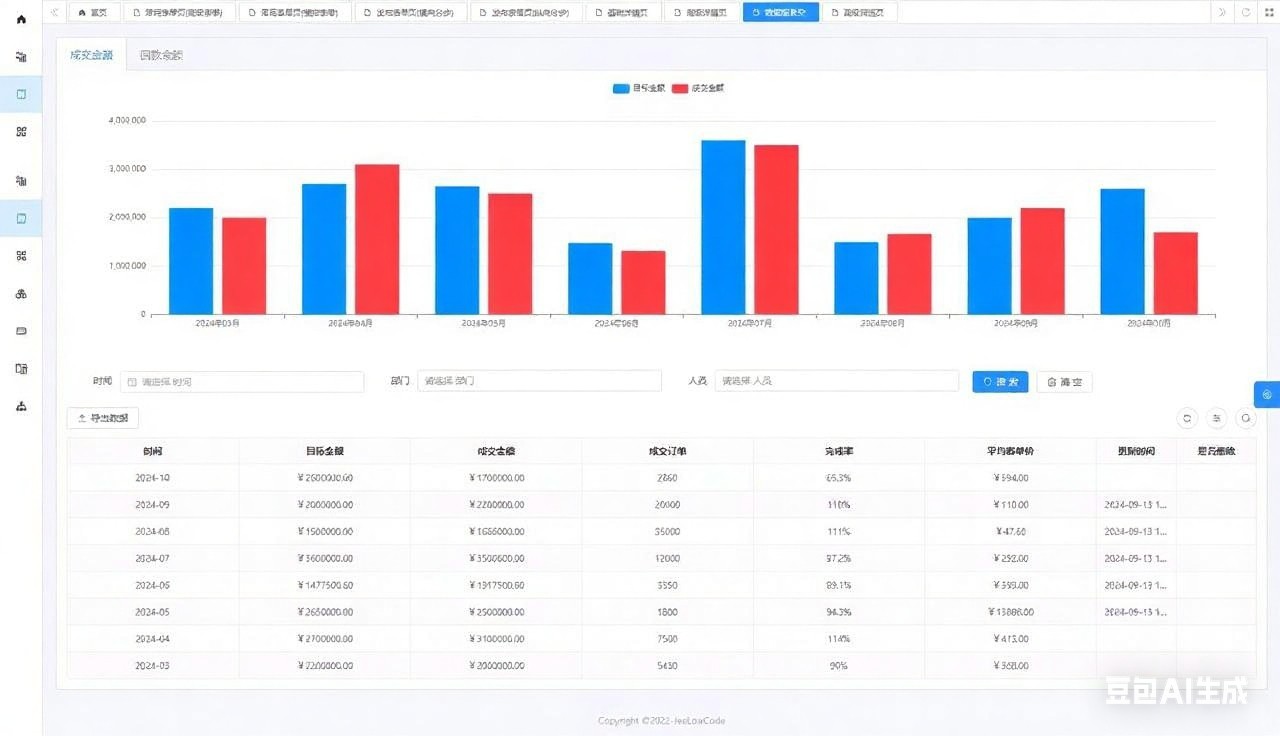The image size is (1280, 736).
Task: Click the 目标金额 column header
Action: (325, 451)
